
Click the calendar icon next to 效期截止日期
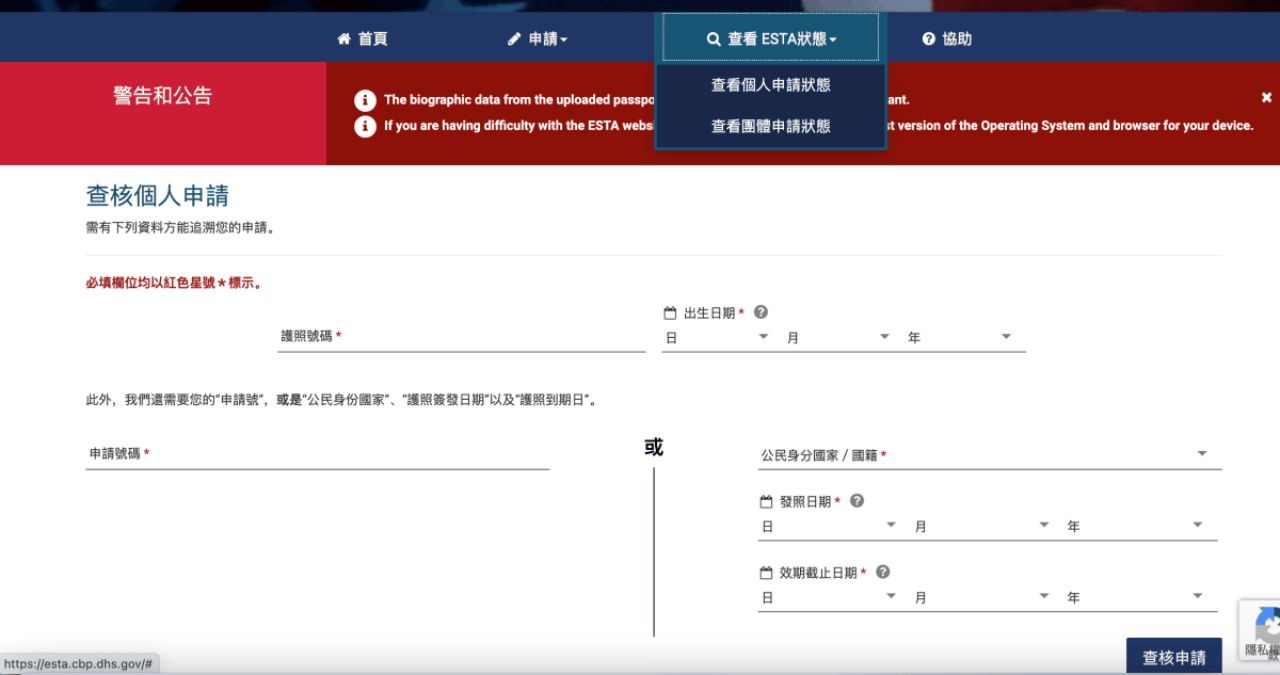coord(764,572)
